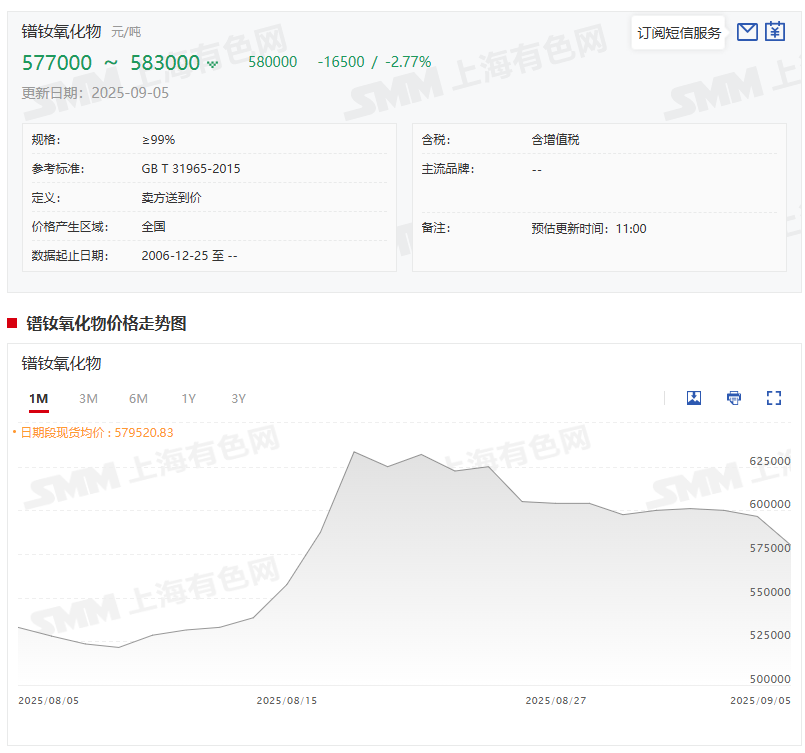Screen dimensions: 805x753
Task: Click the envelope email subscription icon
Action: pyautogui.click(x=746, y=32)
